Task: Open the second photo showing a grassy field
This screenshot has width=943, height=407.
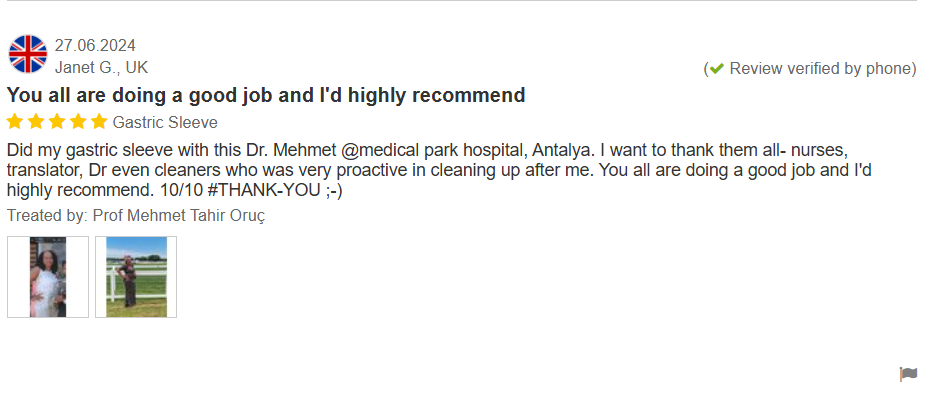Action: (136, 277)
